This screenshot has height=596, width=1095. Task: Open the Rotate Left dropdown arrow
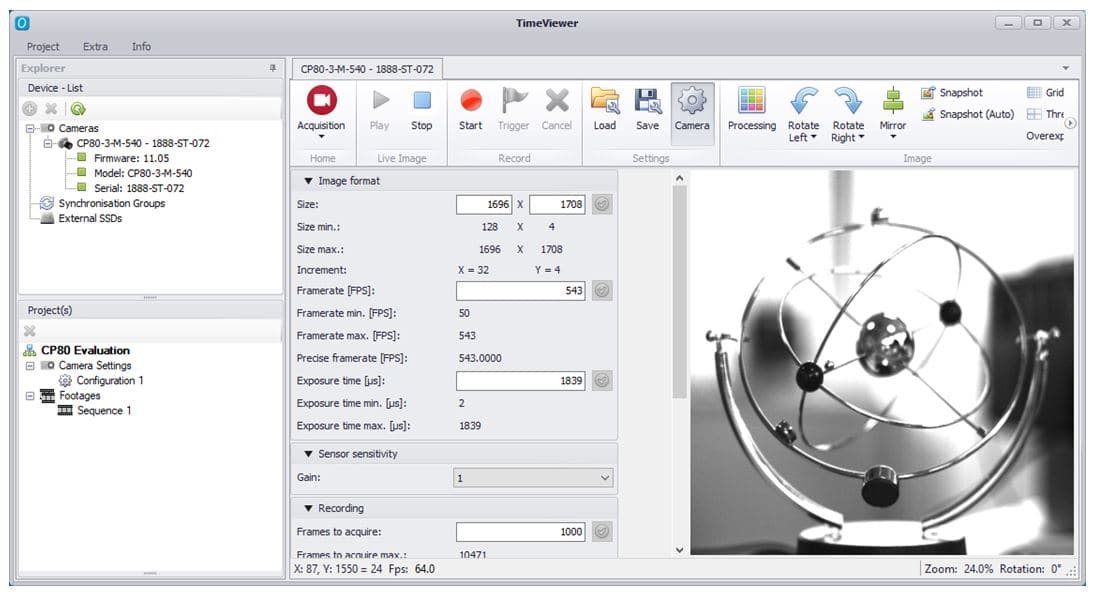814,138
